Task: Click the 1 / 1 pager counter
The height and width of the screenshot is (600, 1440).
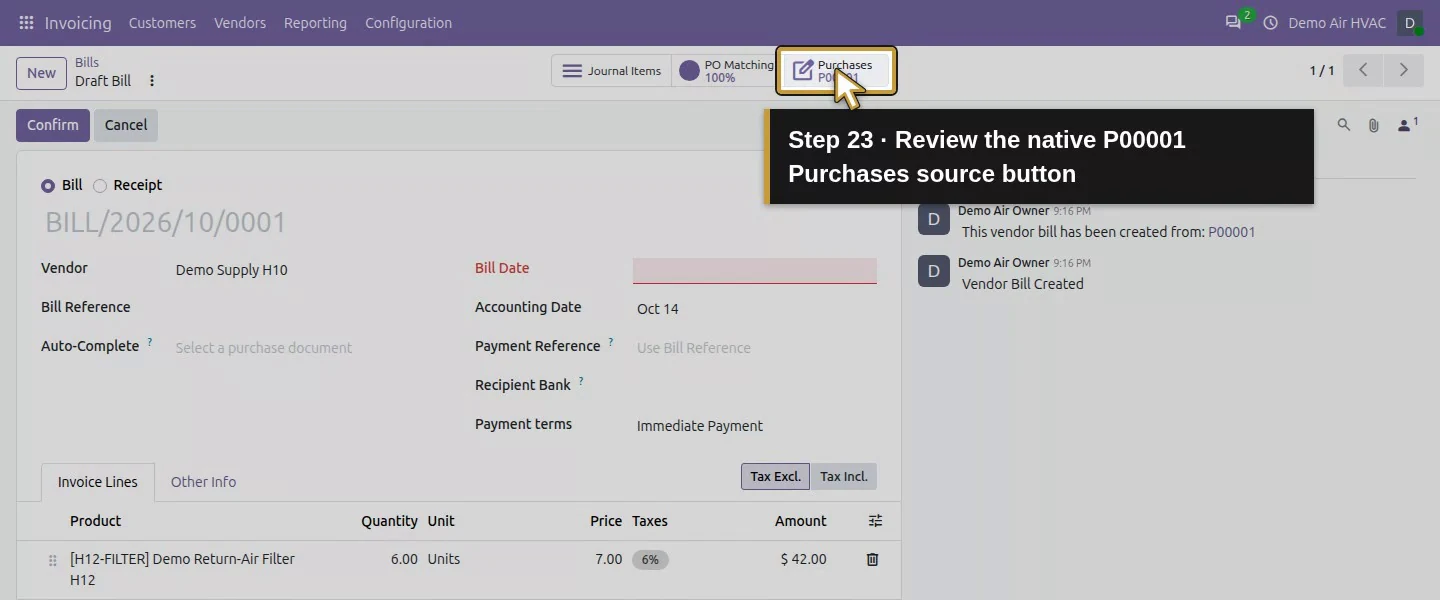Action: 1322,70
